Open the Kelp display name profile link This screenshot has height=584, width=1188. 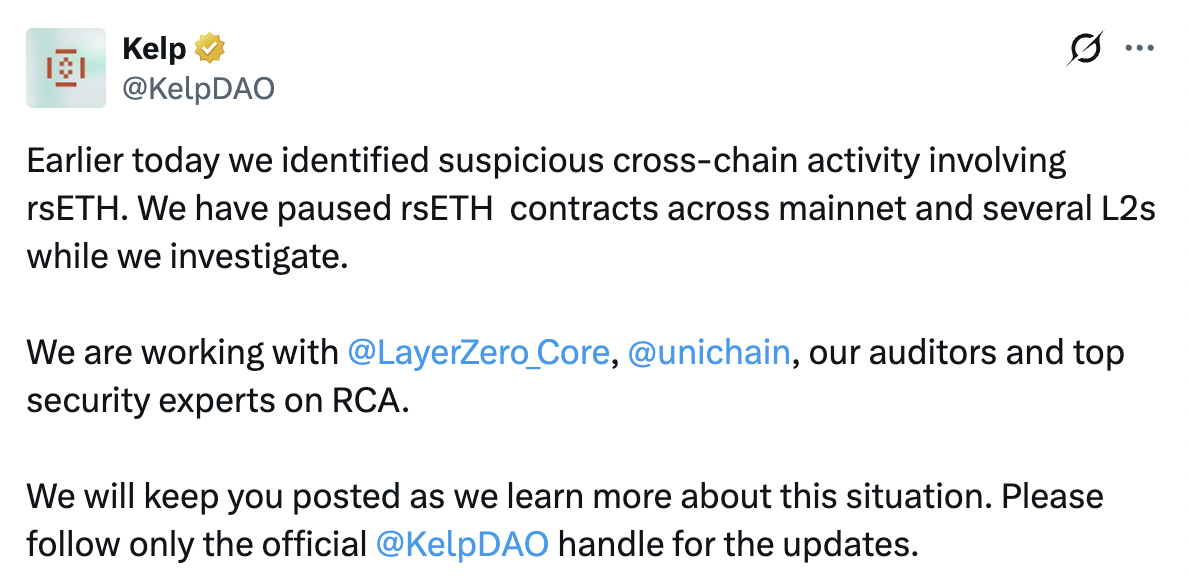point(153,48)
